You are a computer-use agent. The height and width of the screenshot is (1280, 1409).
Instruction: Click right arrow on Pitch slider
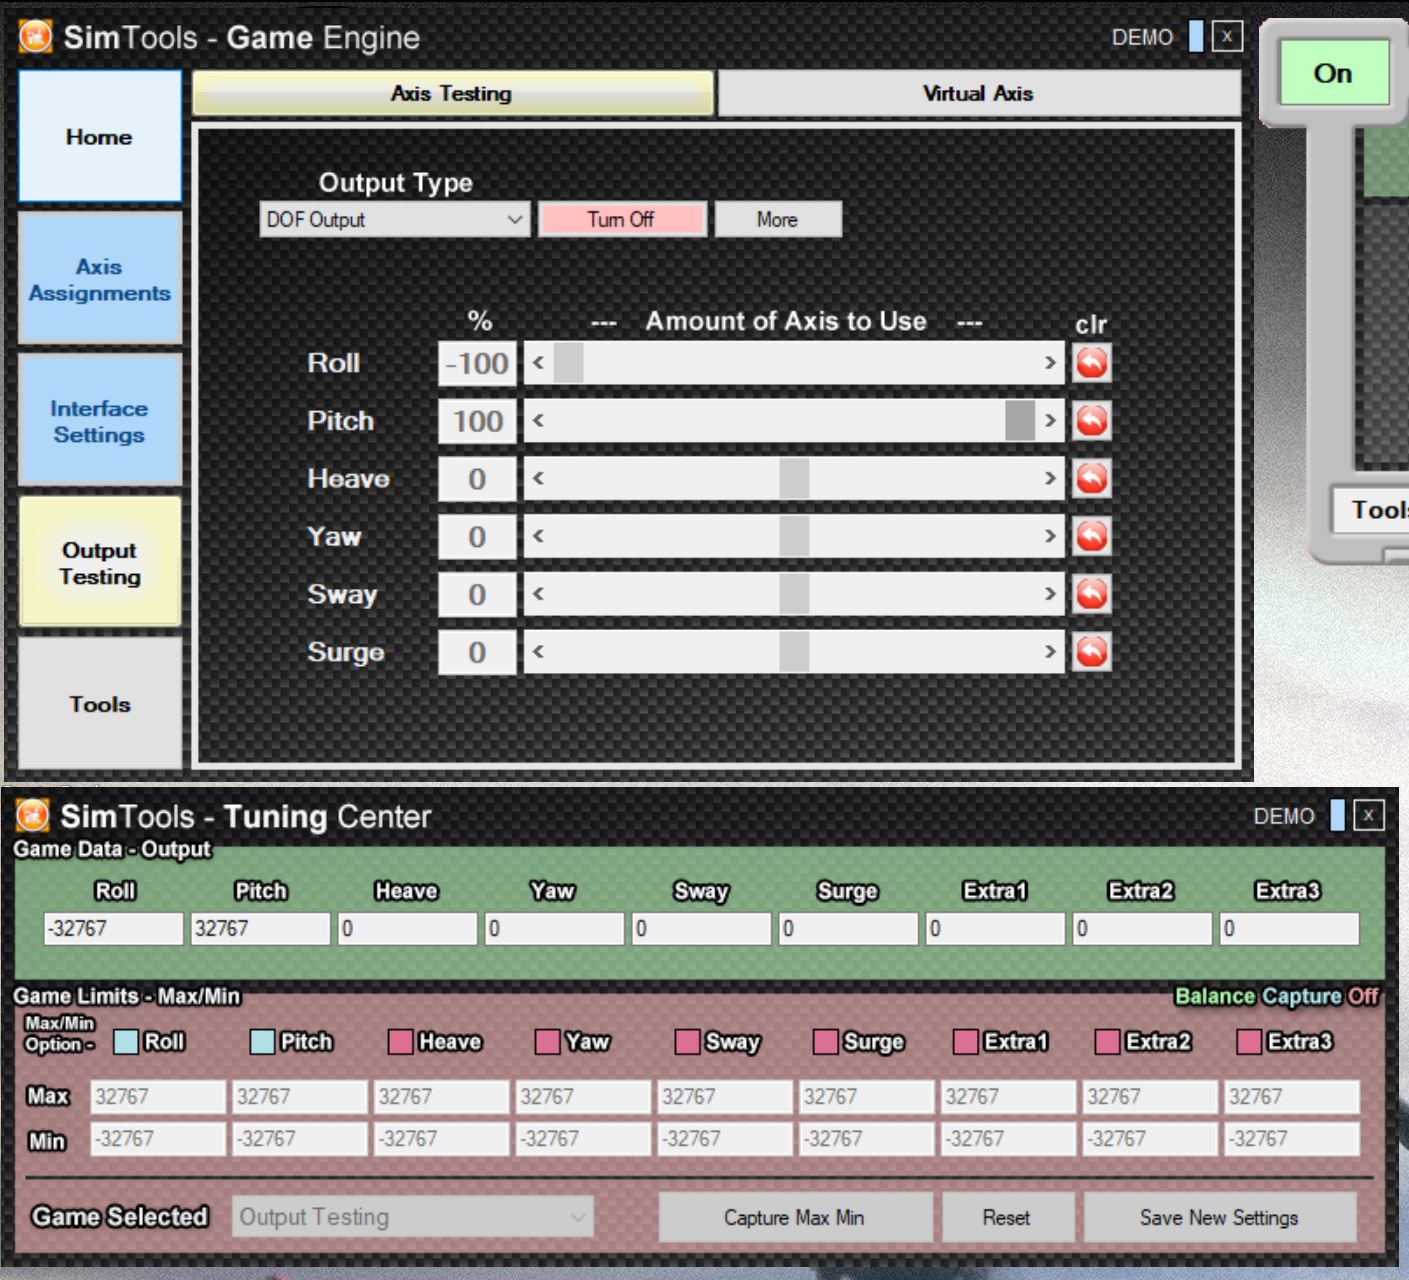pyautogui.click(x=1050, y=421)
